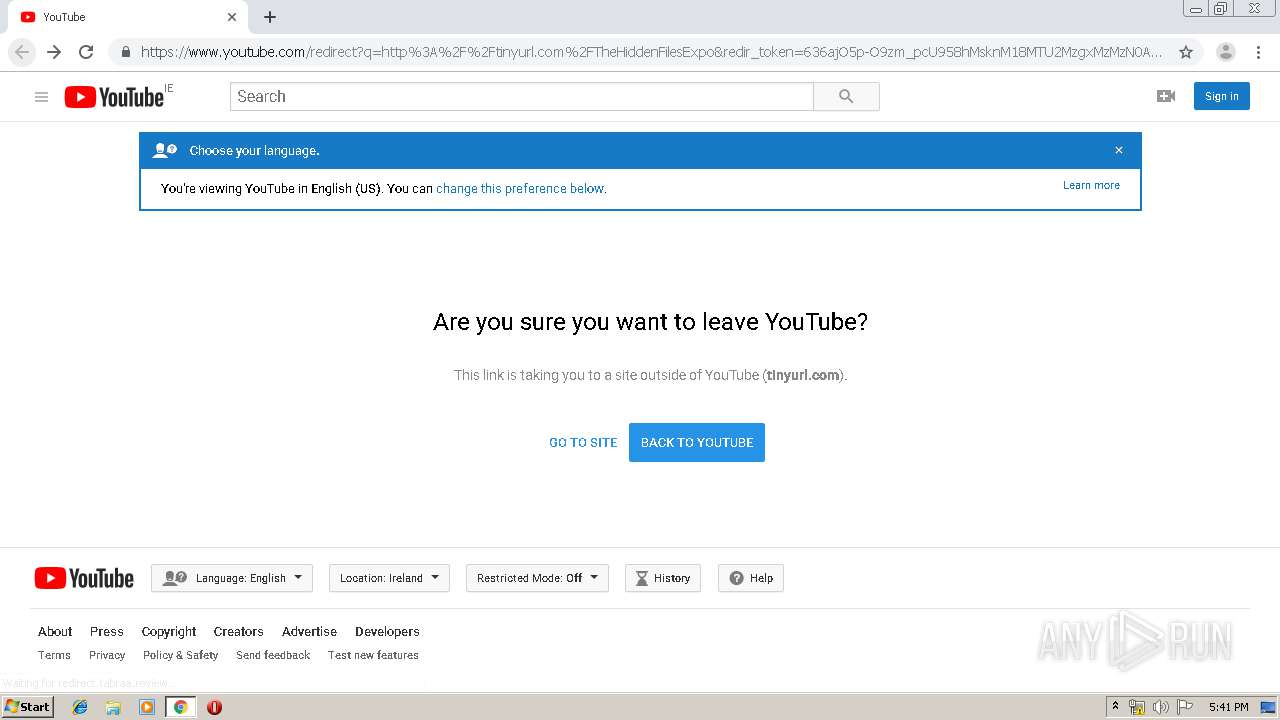
Task: Open the Creators footer link
Action: coord(239,631)
